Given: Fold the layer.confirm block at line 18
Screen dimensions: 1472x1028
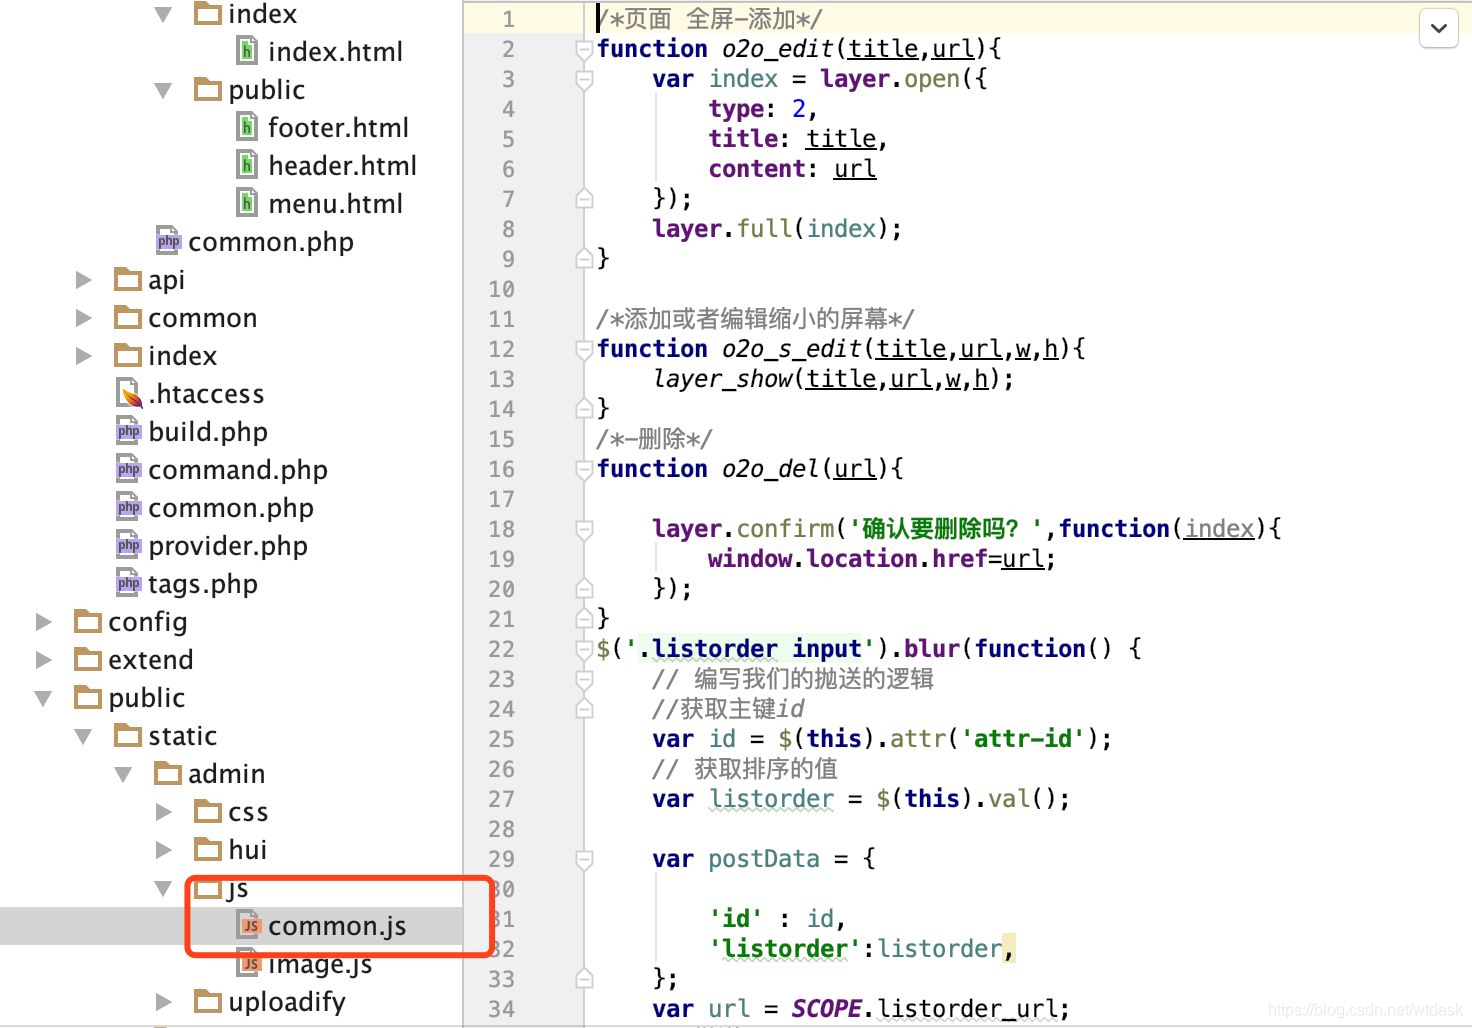Looking at the screenshot, I should [x=584, y=529].
